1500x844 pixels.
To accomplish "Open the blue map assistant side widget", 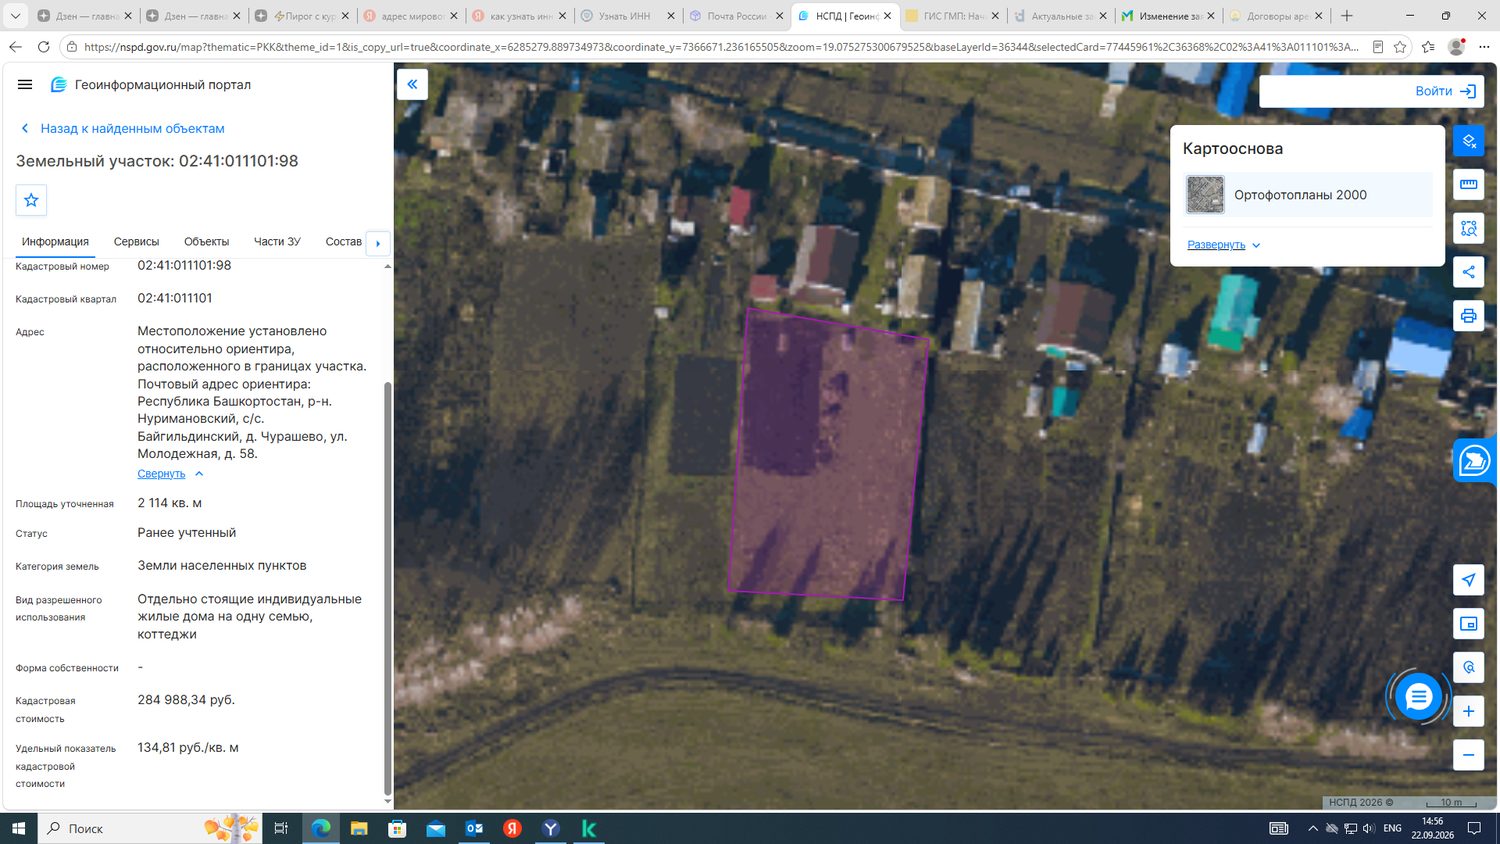I will (1475, 460).
